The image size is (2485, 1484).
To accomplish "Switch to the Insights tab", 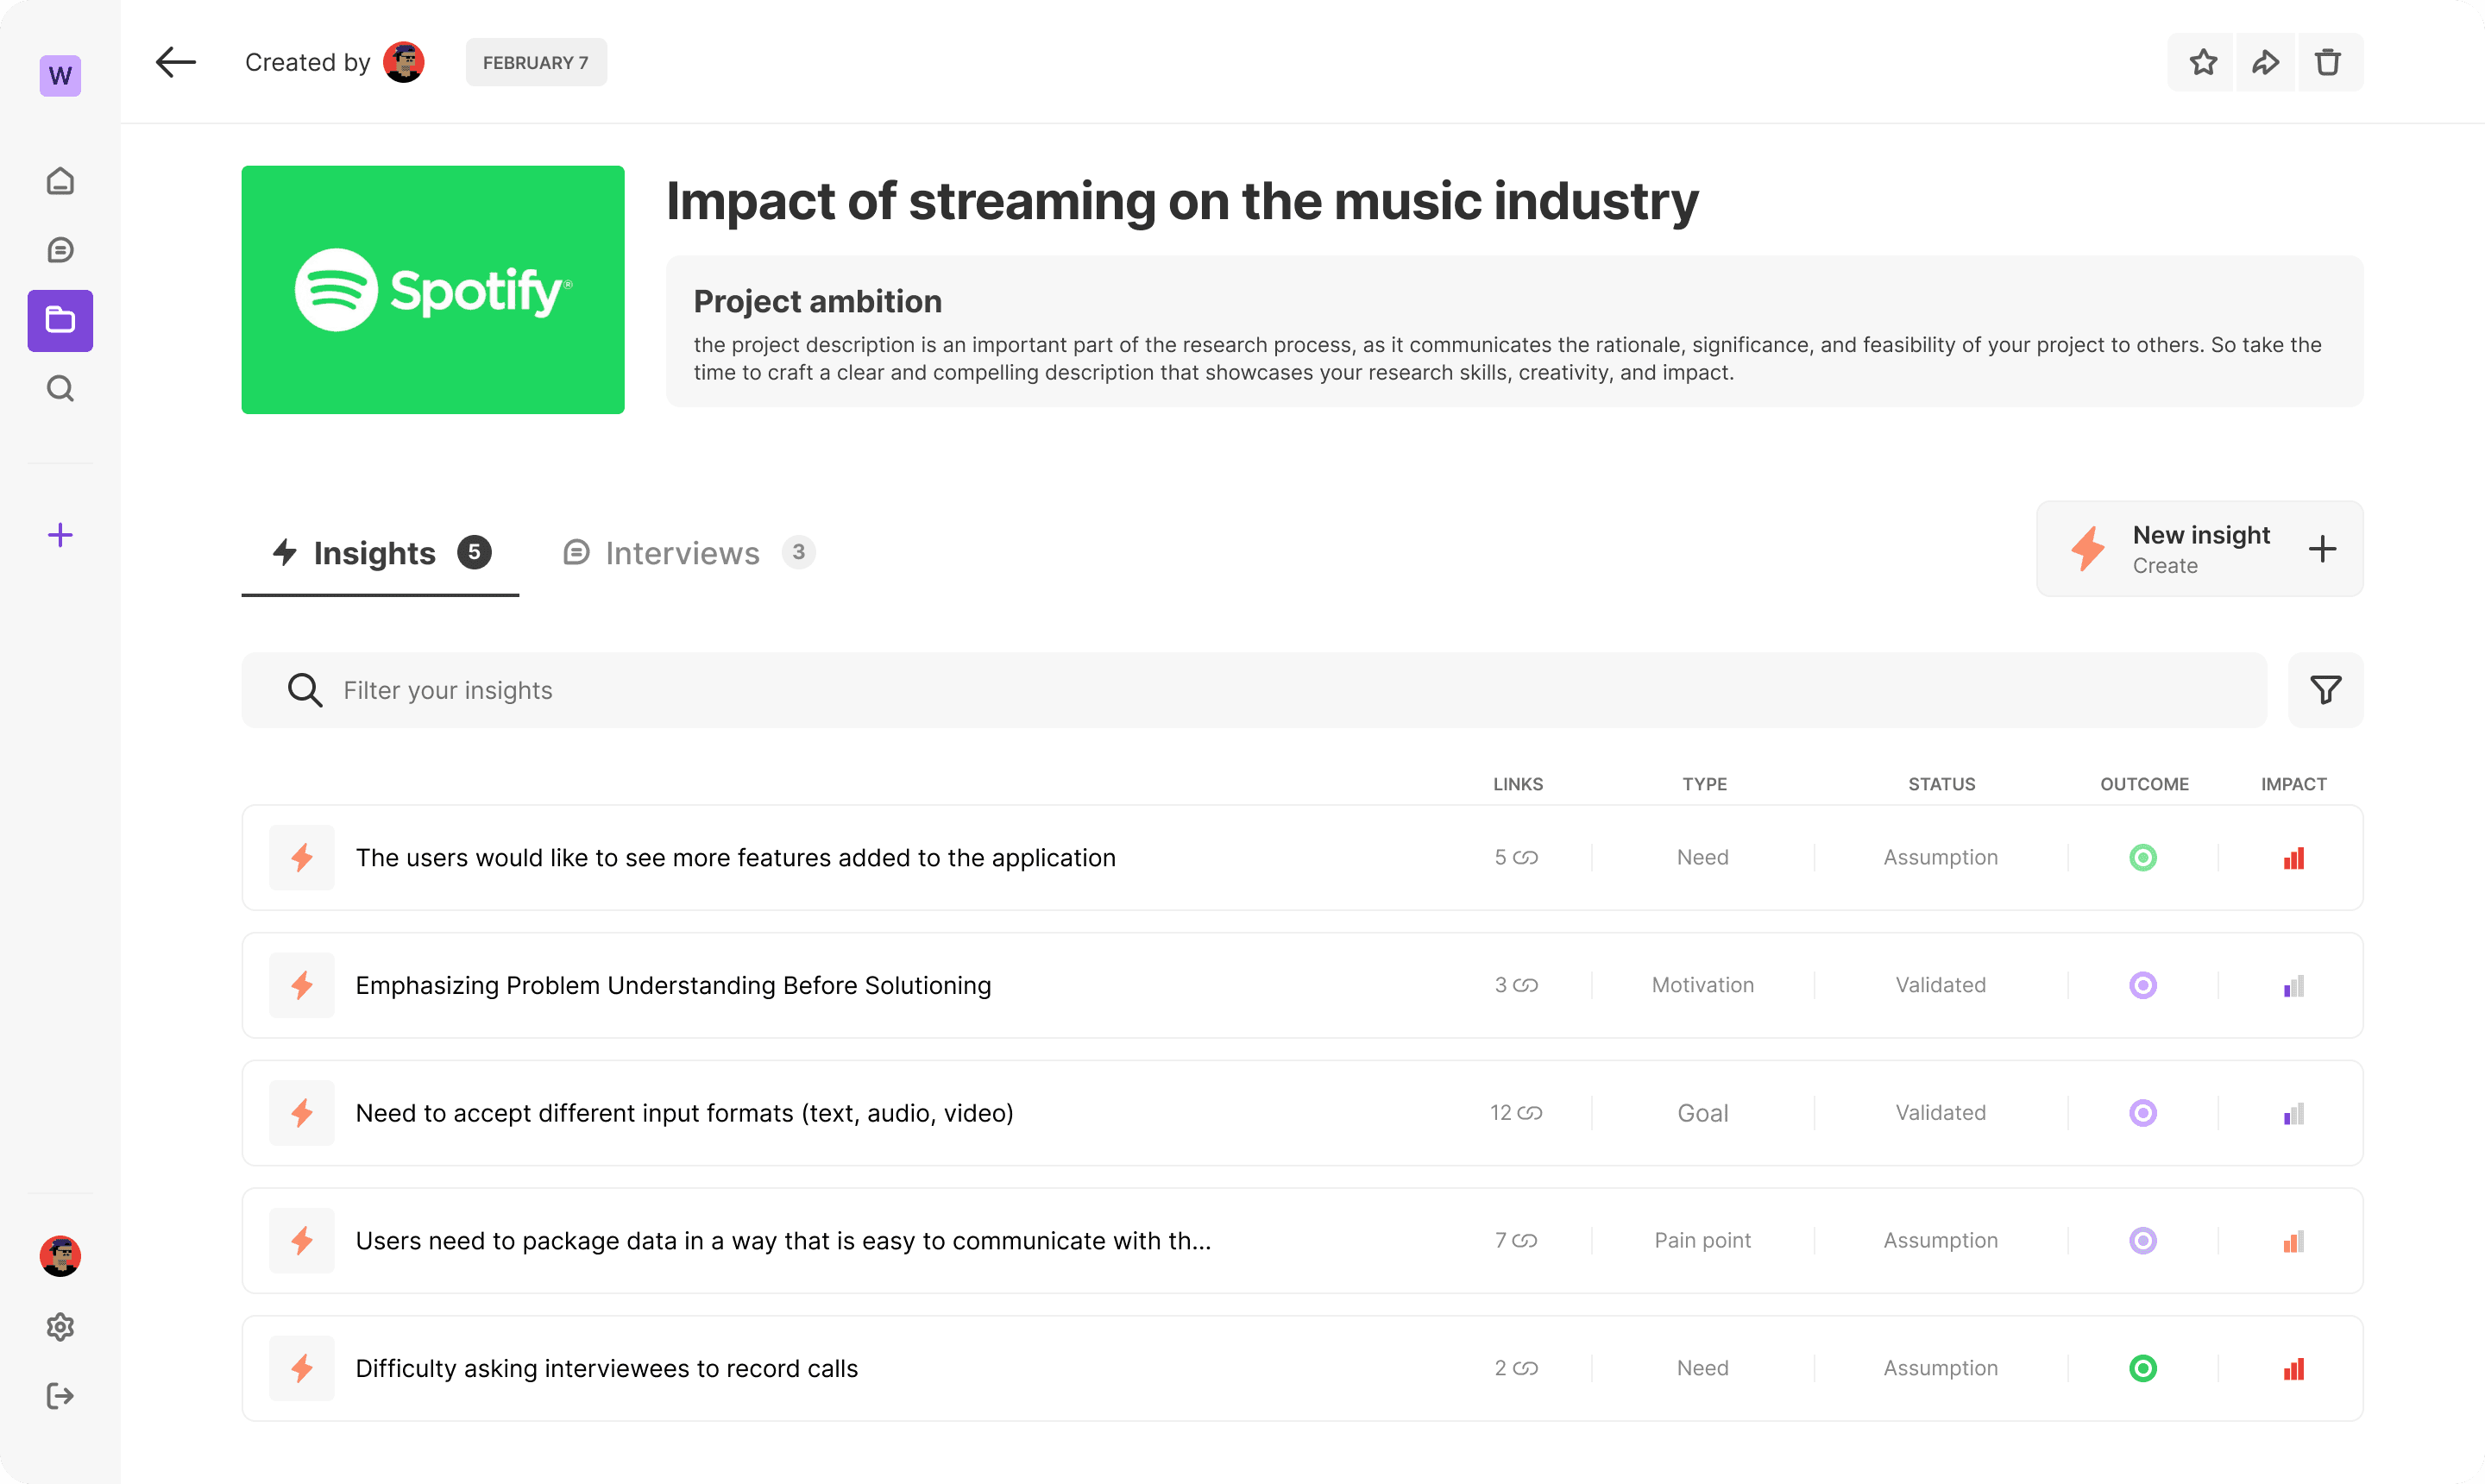I will pos(380,553).
